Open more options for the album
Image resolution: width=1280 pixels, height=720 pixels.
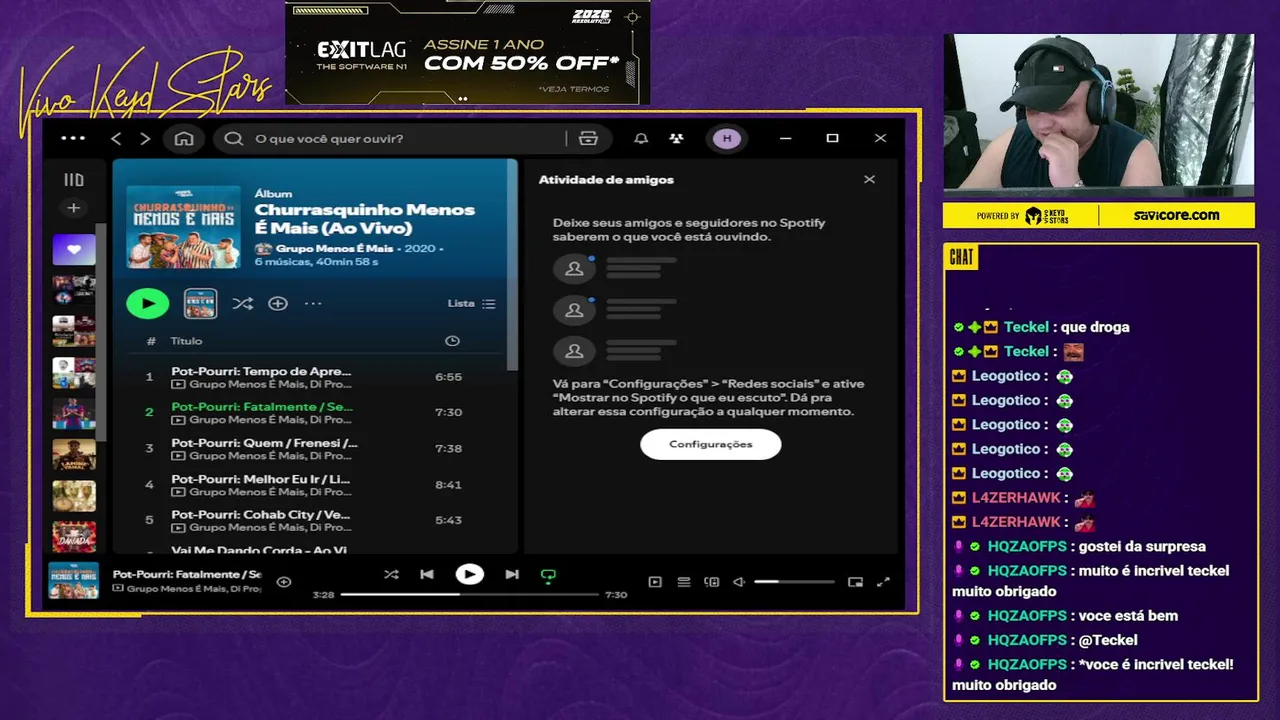[313, 303]
